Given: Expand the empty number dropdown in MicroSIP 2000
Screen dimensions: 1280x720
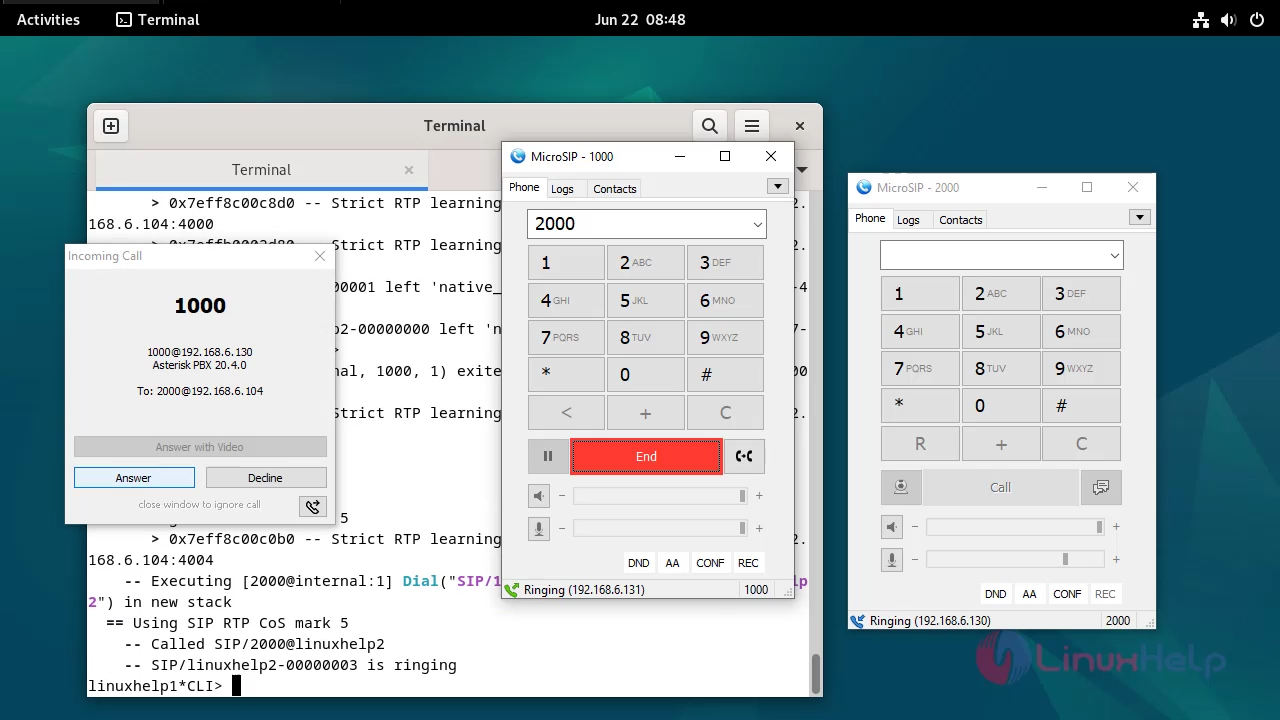Looking at the screenshot, I should pos(1114,255).
